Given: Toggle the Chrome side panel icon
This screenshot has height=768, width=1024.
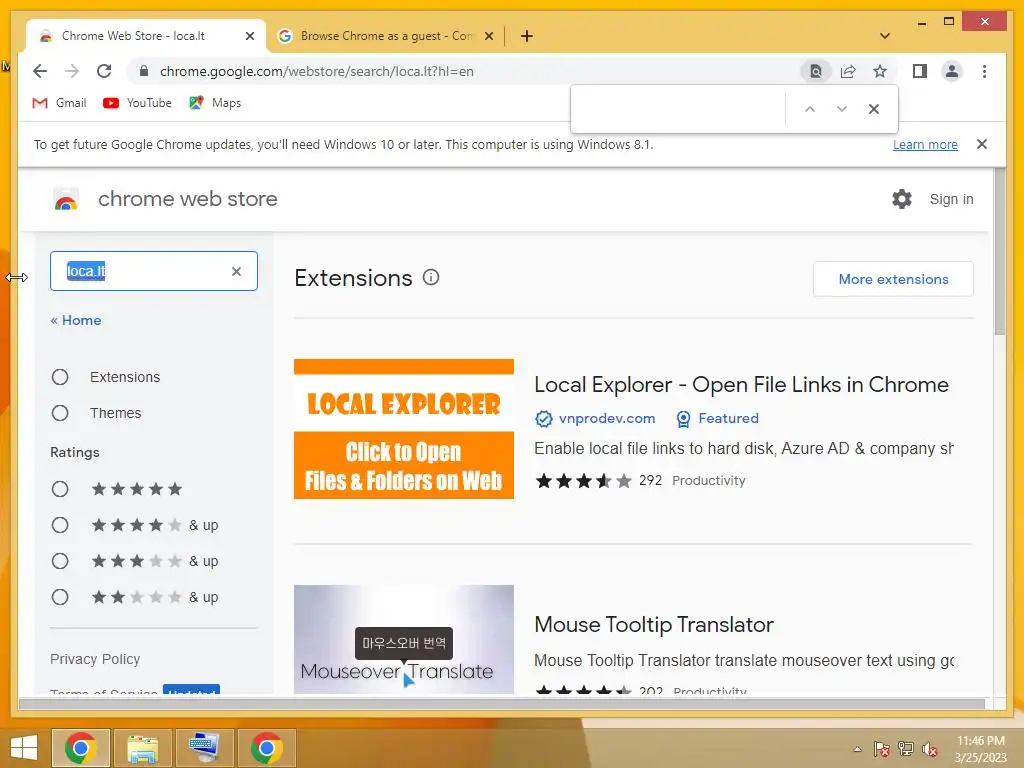Looking at the screenshot, I should pyautogui.click(x=920, y=71).
